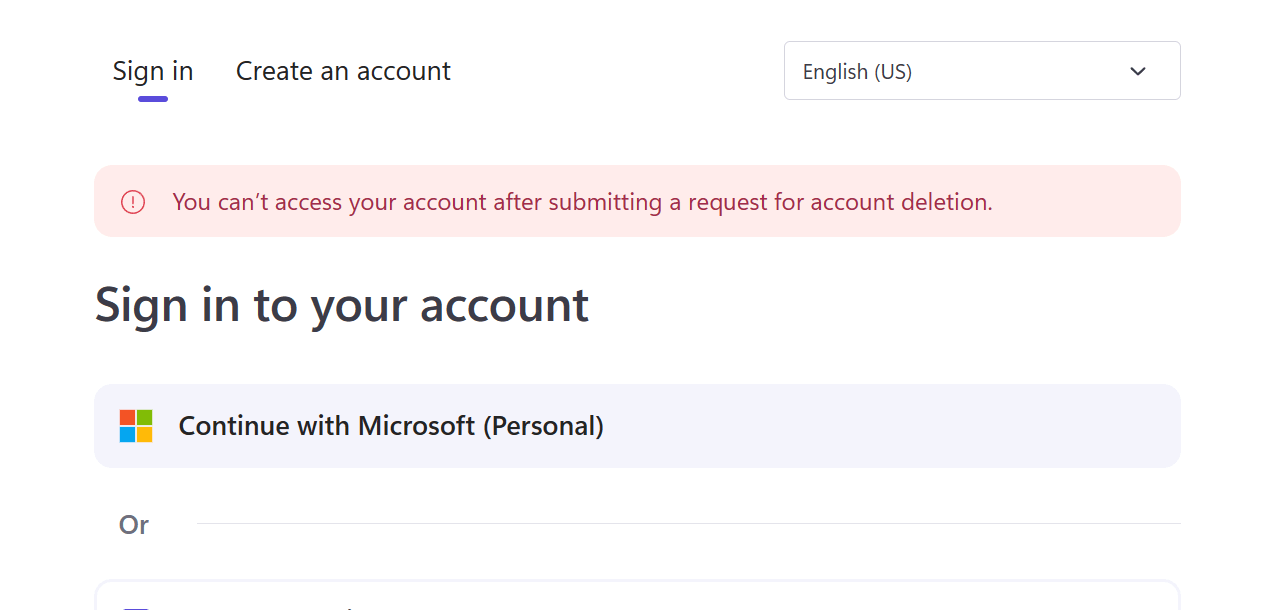Switch to the Create an account tab

[343, 70]
